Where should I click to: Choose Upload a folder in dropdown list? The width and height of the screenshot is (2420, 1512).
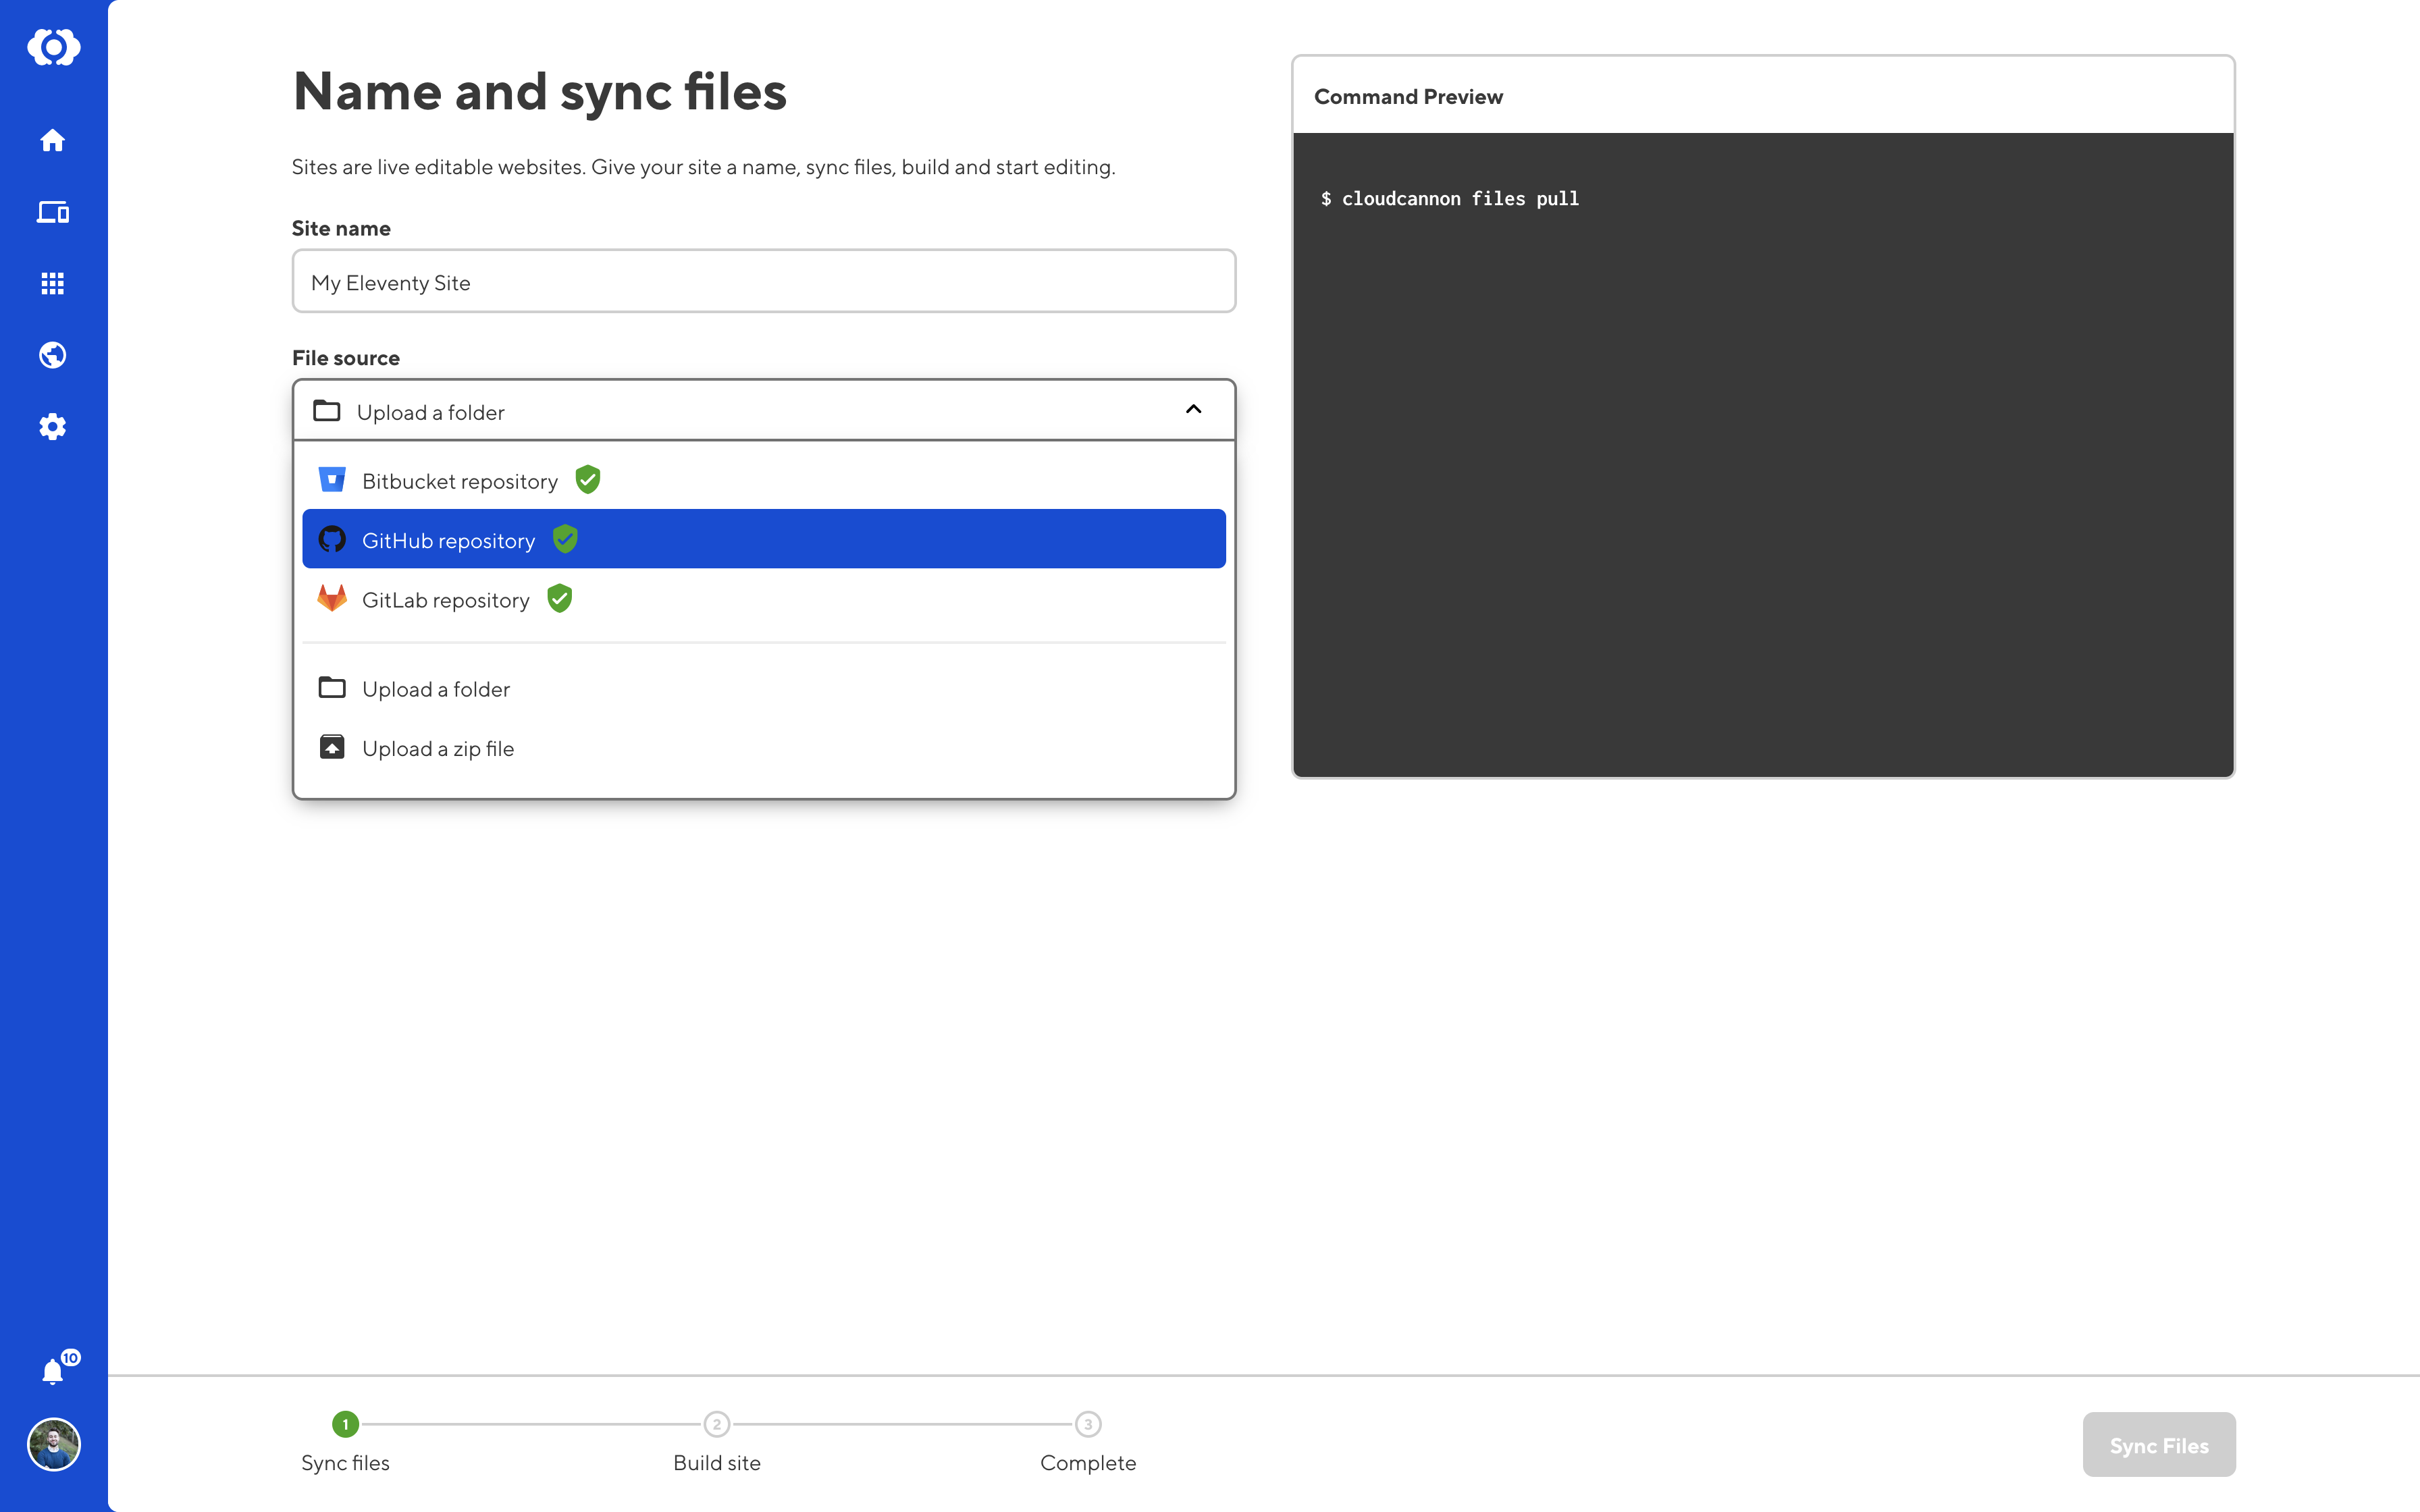436,689
